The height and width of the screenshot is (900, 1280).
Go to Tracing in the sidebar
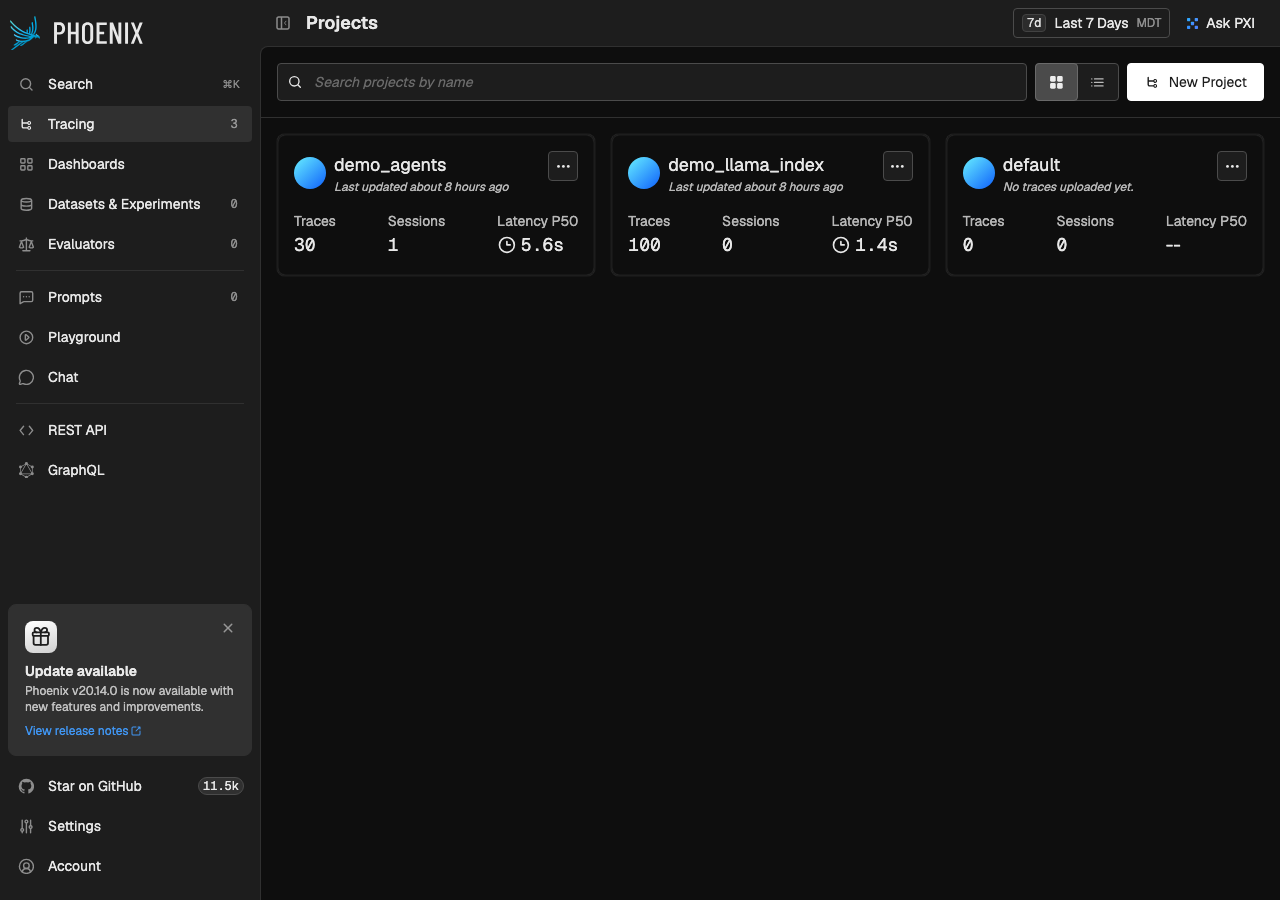coord(130,124)
